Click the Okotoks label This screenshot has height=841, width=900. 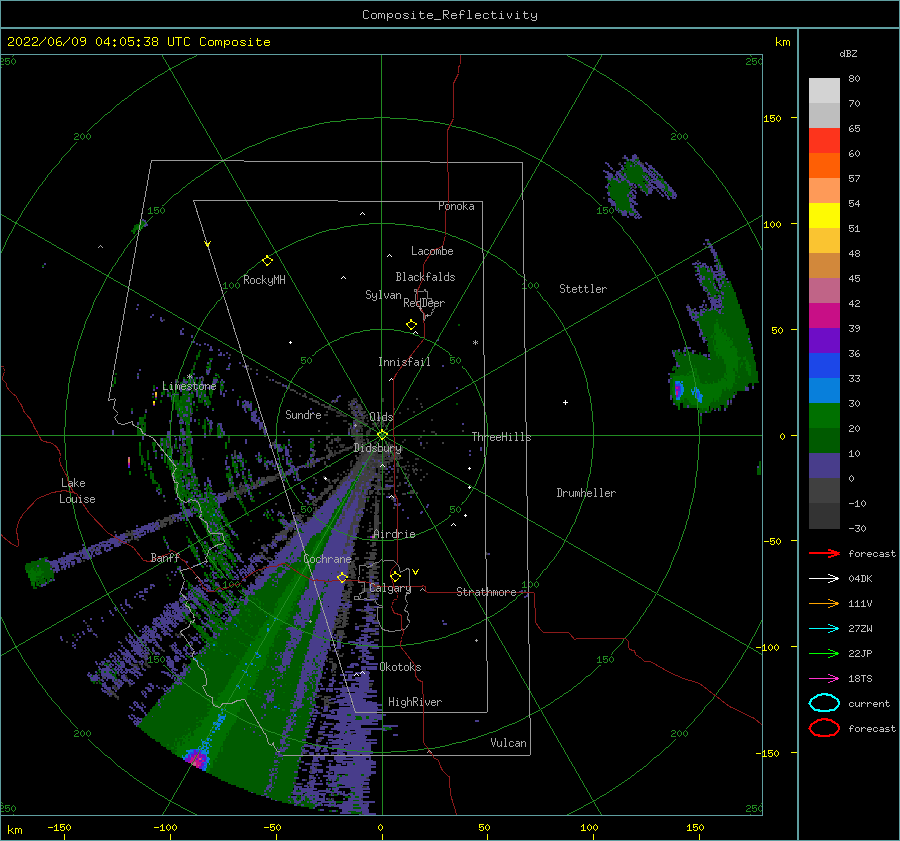click(x=400, y=667)
